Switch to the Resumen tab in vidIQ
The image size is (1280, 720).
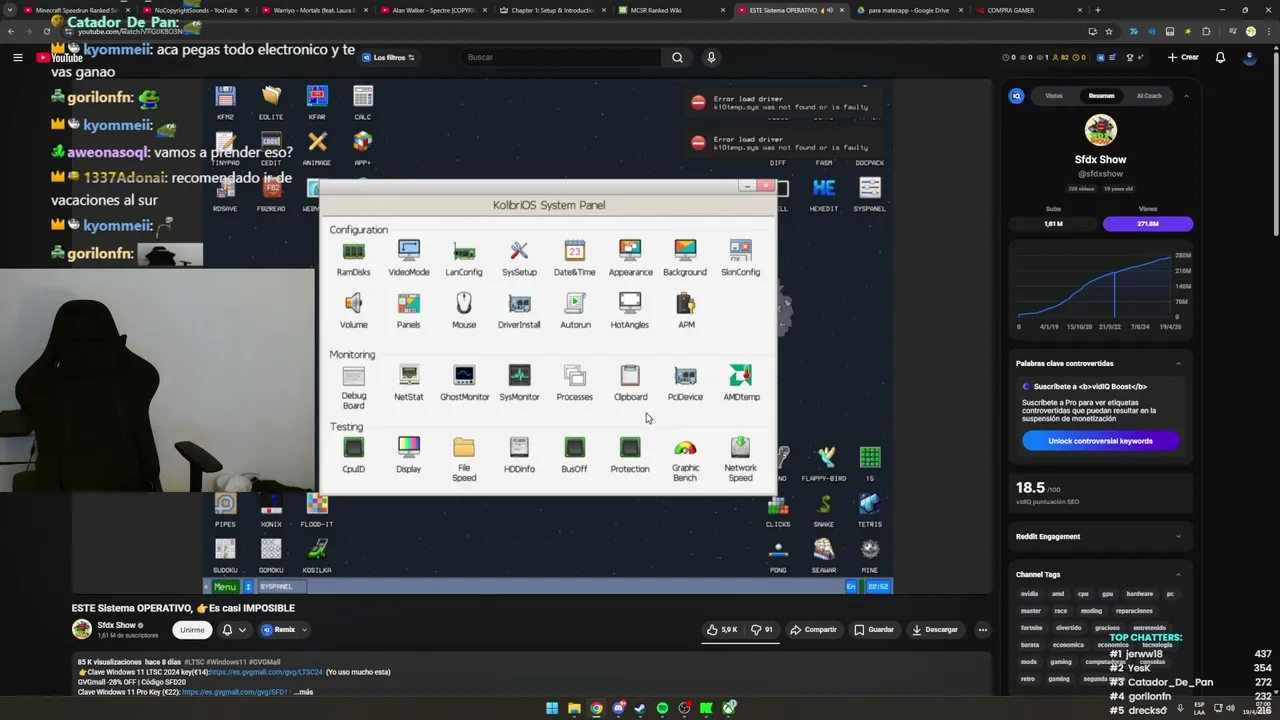[1101, 96]
